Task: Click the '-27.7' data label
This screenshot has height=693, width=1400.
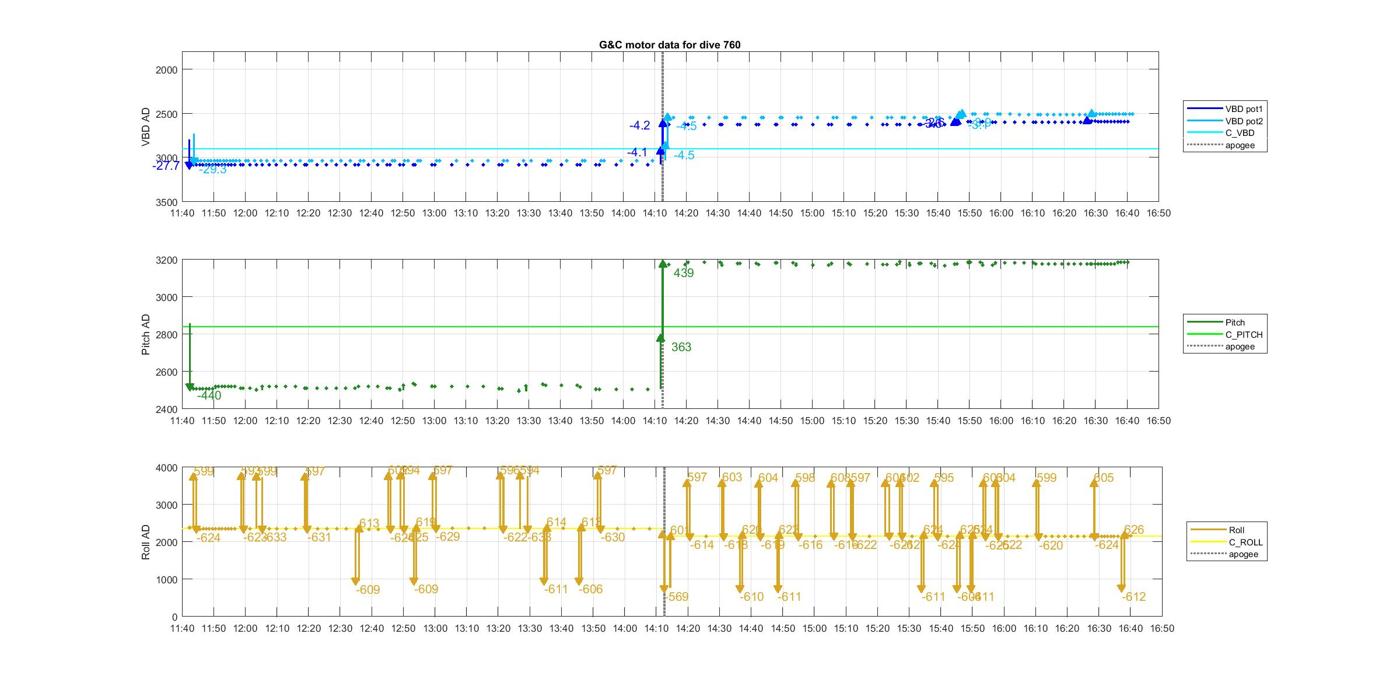Action: pos(166,166)
